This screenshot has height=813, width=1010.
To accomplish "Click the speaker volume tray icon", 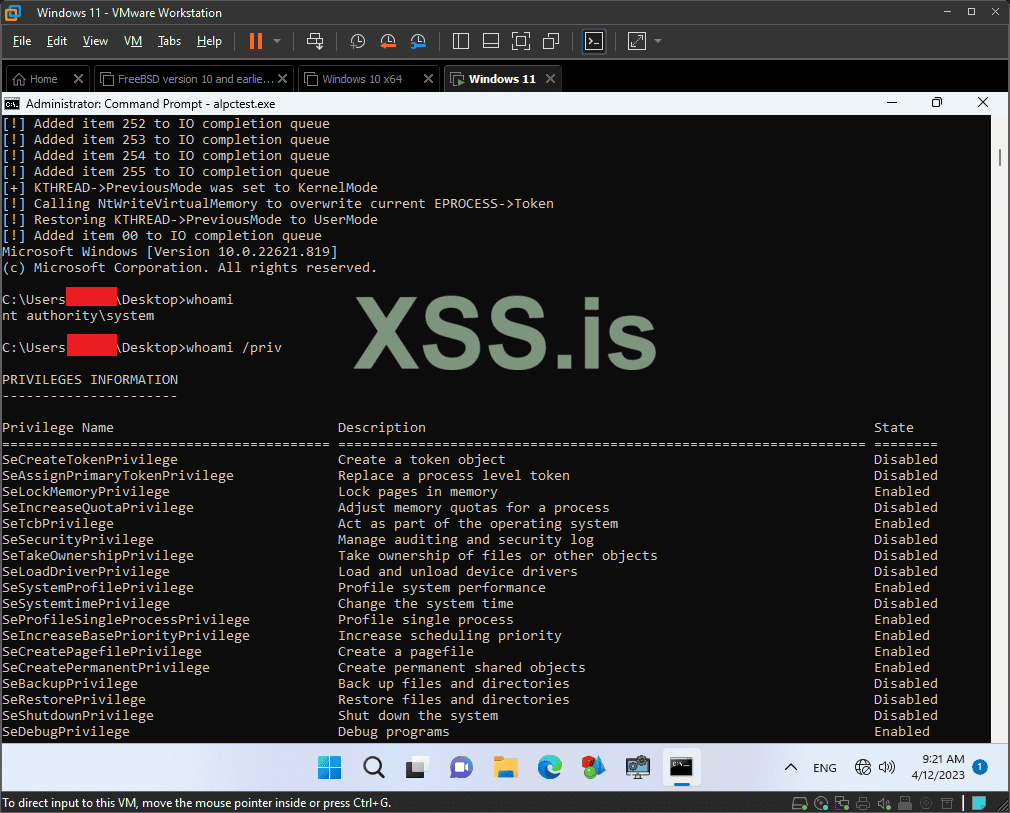I will coord(887,767).
